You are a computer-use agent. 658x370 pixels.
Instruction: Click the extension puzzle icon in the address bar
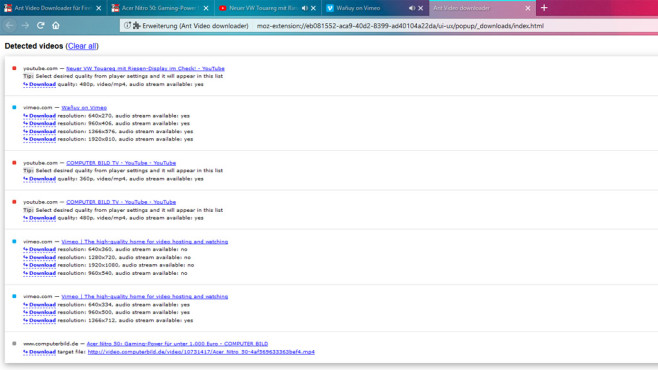[x=136, y=26]
